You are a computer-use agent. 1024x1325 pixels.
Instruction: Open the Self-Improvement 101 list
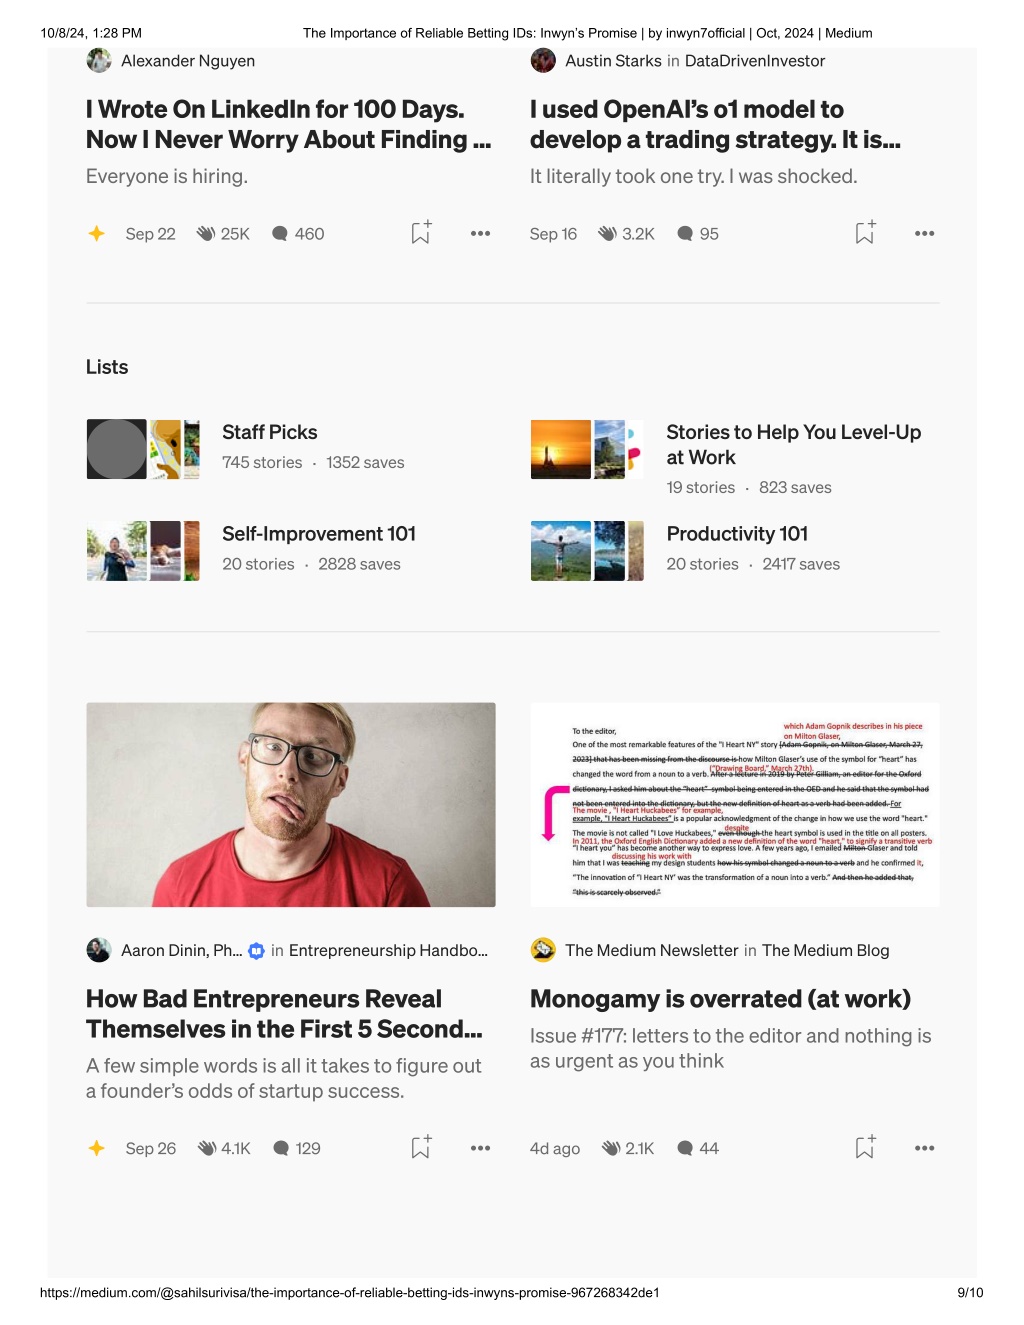[319, 534]
